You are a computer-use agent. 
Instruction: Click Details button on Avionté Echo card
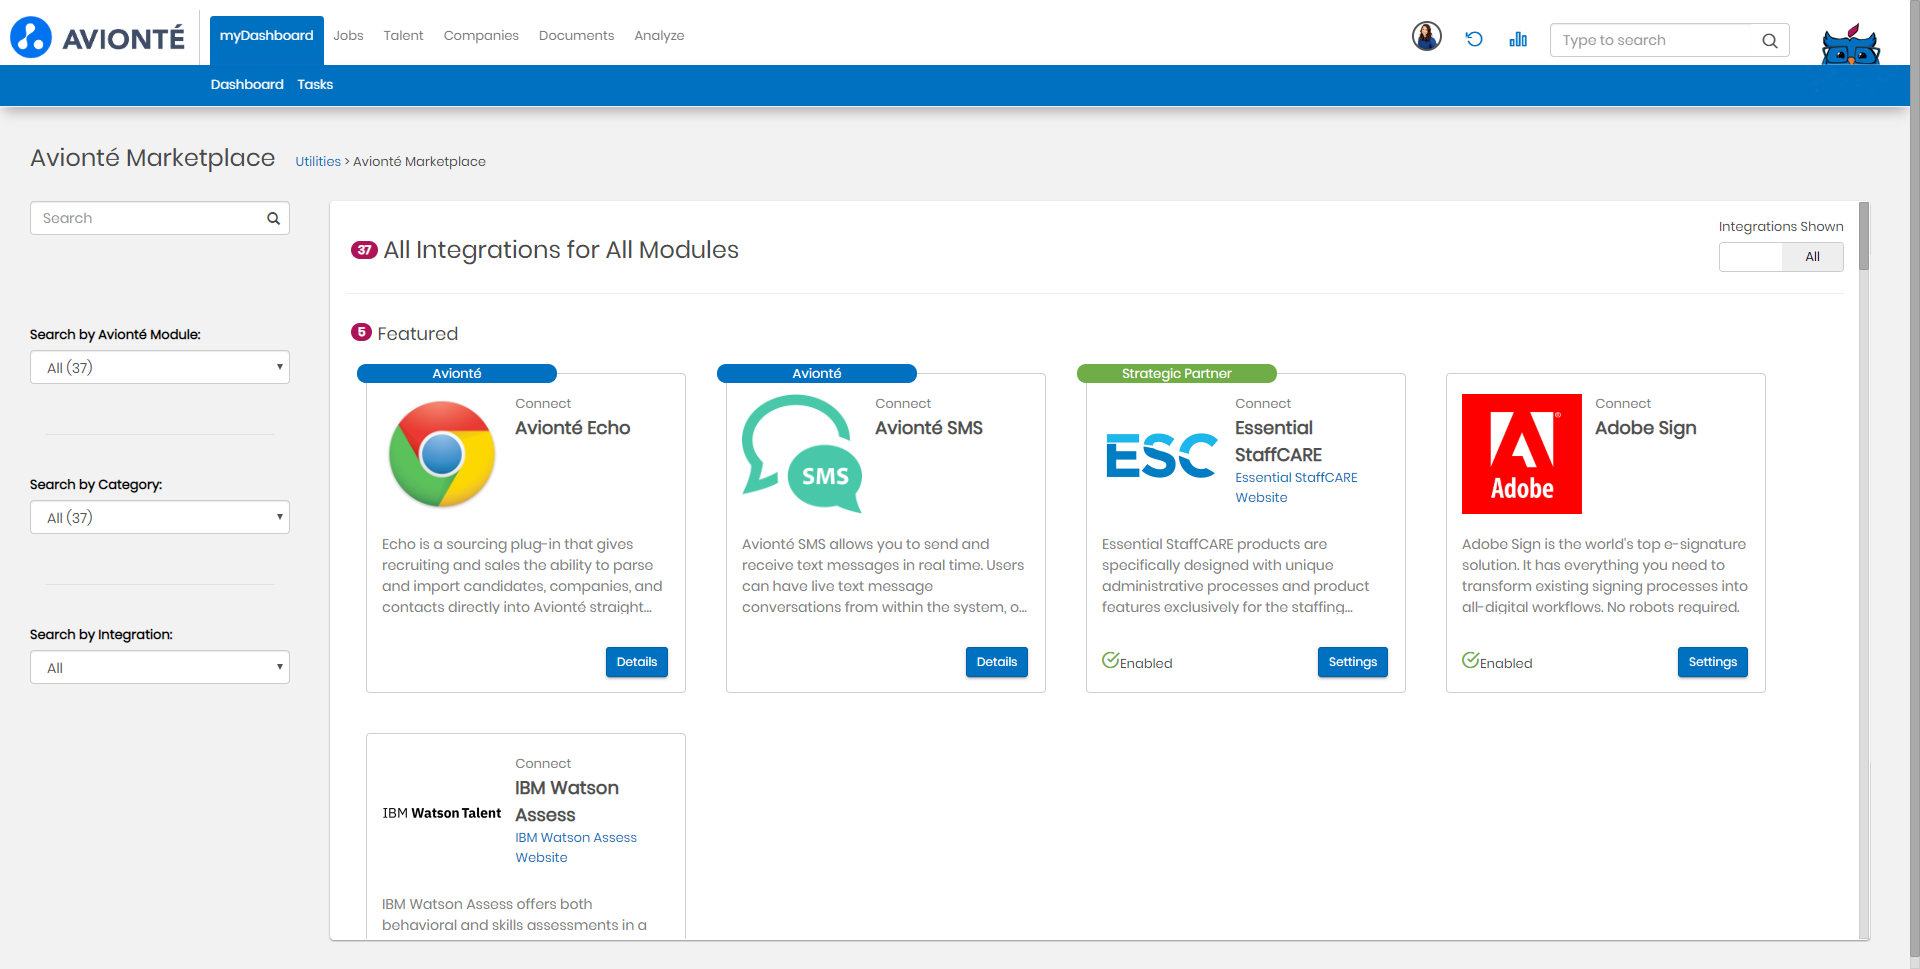637,662
